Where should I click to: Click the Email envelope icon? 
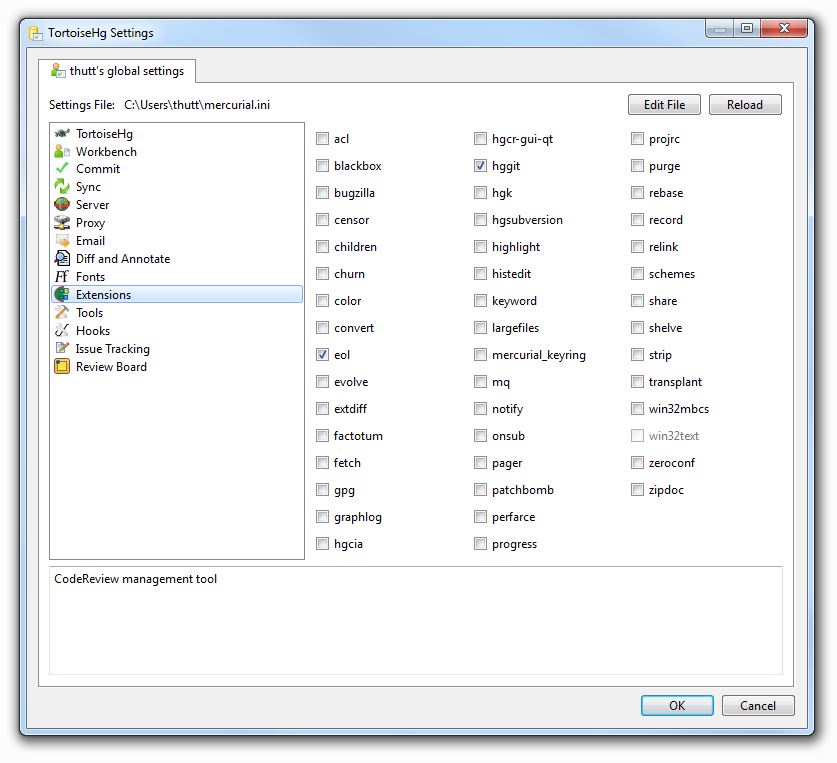click(x=62, y=241)
